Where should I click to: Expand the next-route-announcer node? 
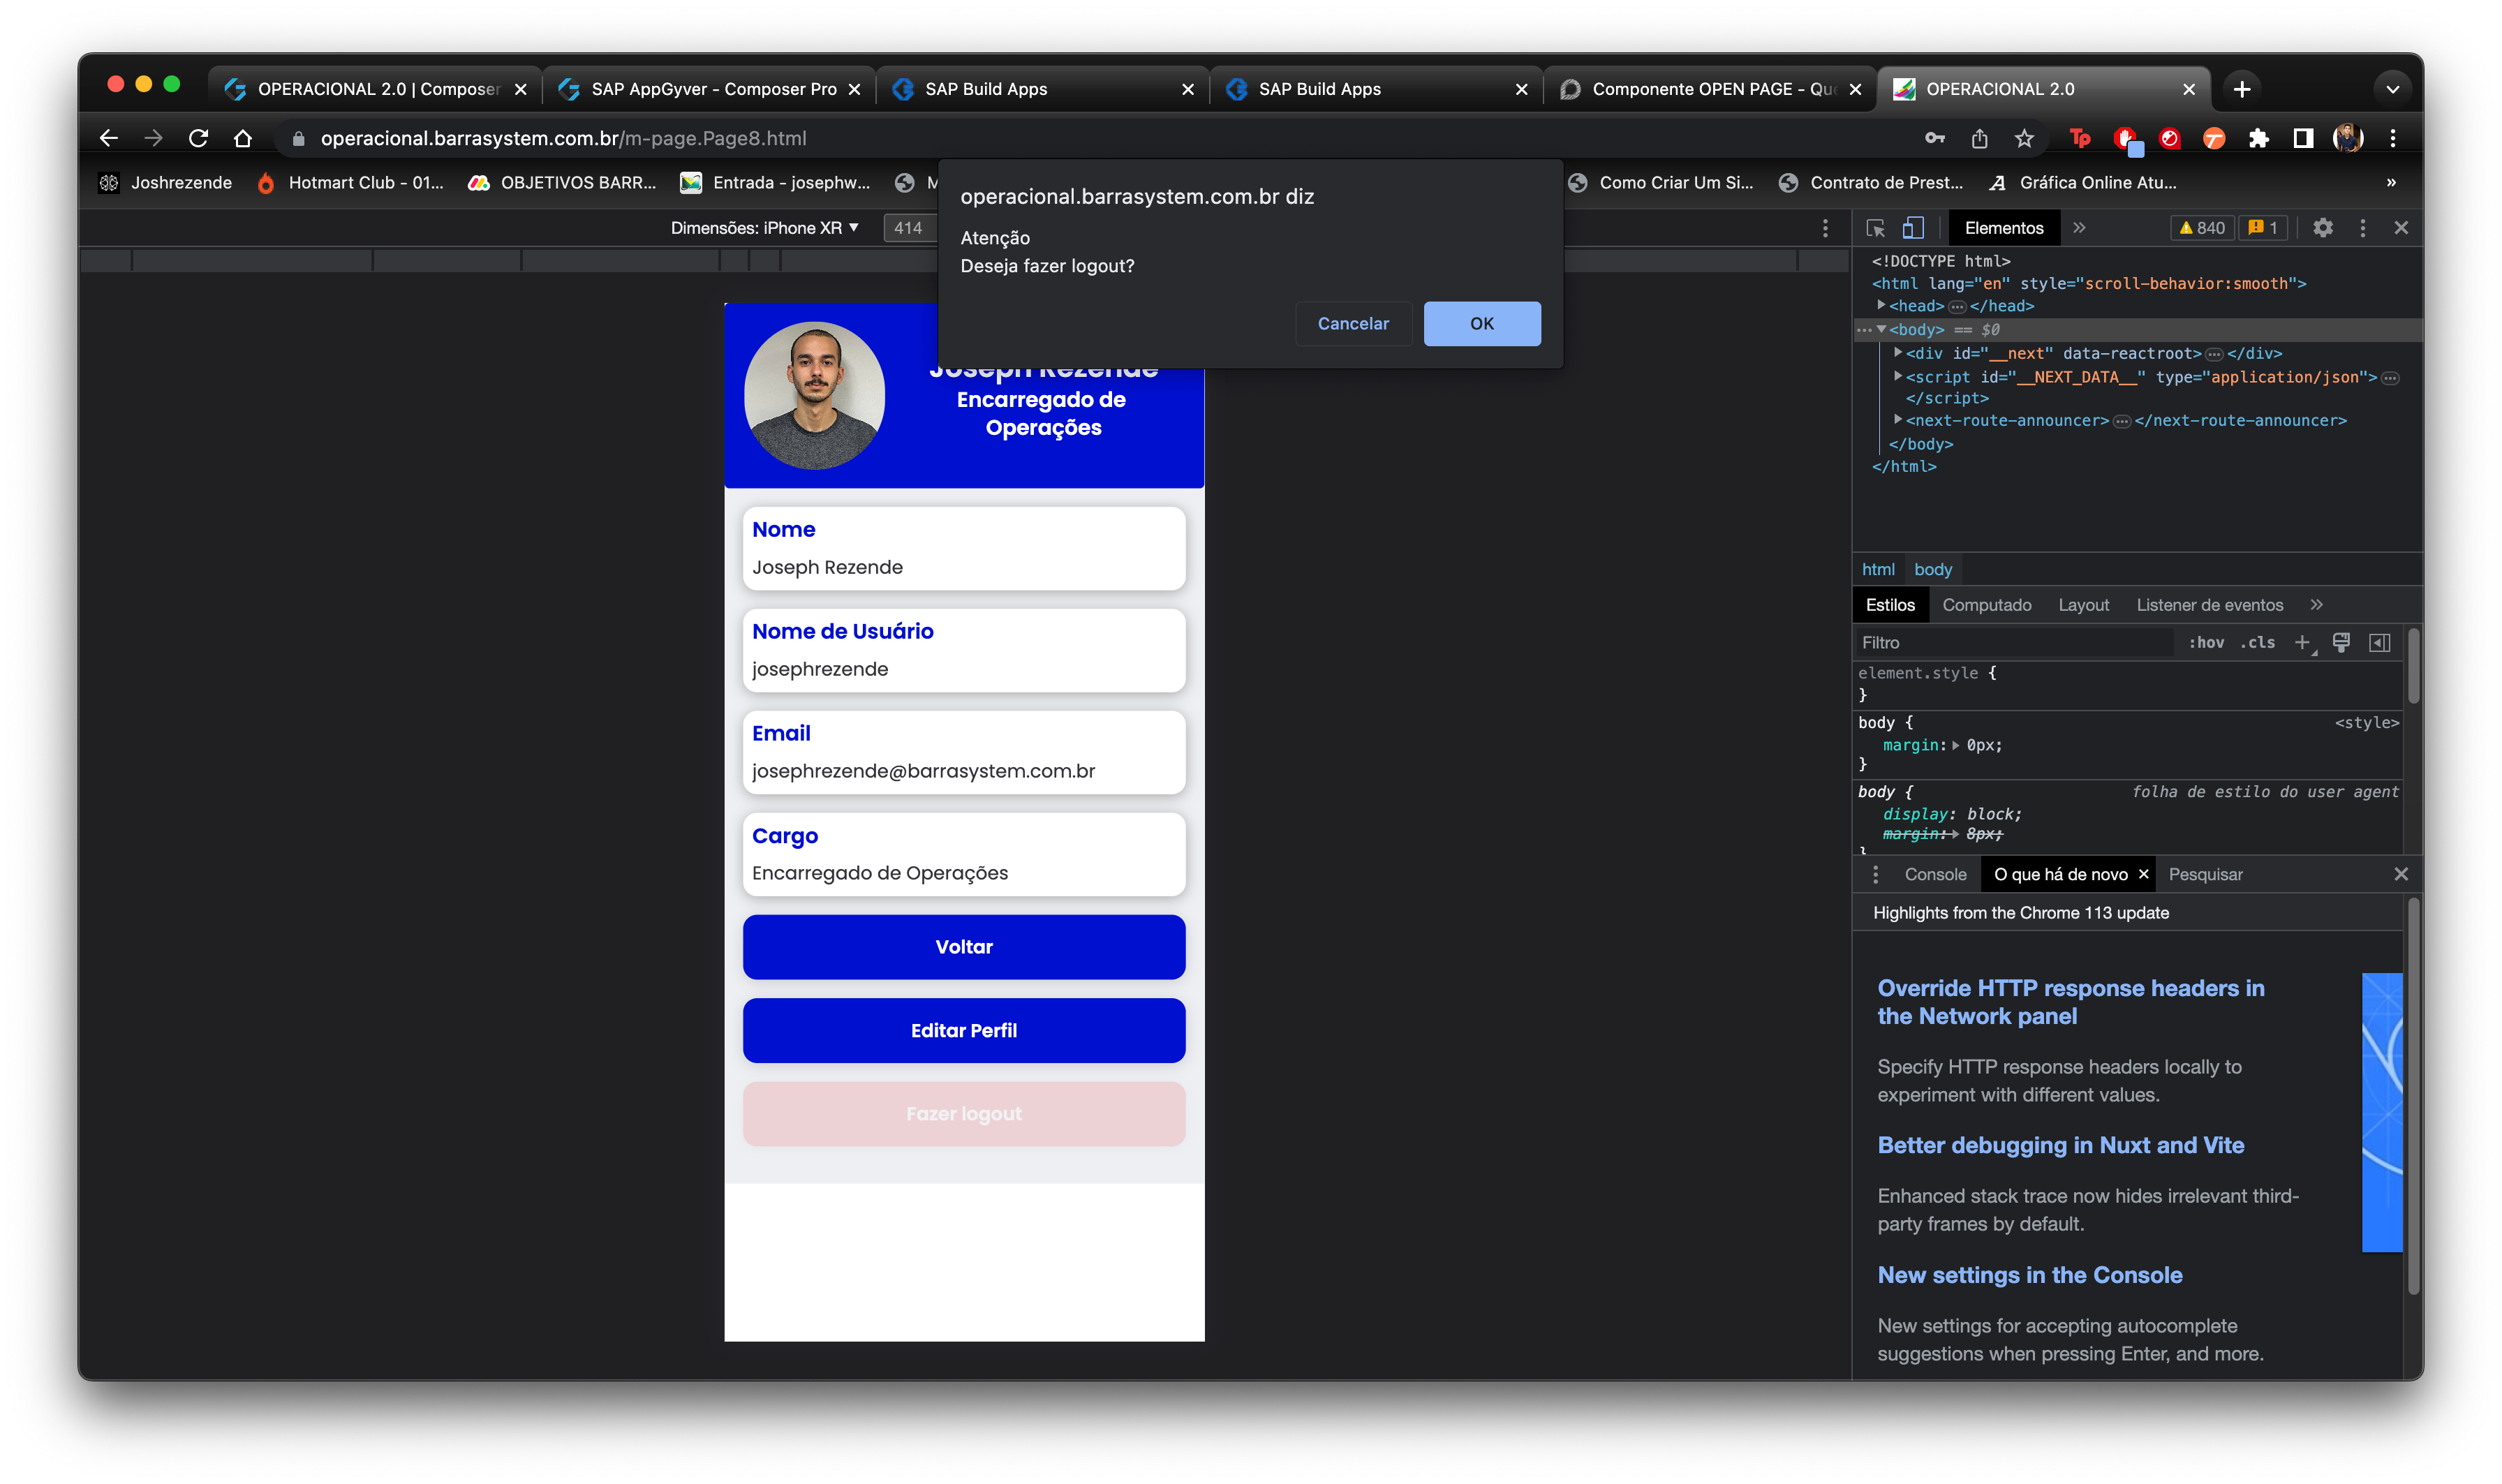coord(1897,420)
